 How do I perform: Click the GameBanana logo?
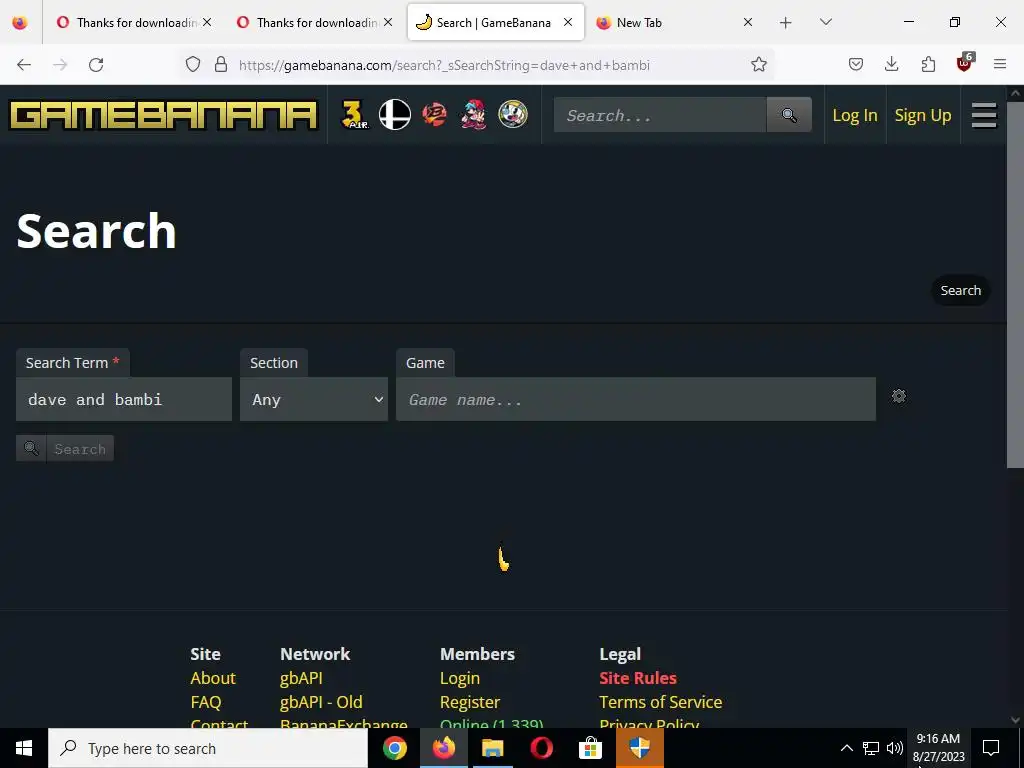(x=163, y=116)
